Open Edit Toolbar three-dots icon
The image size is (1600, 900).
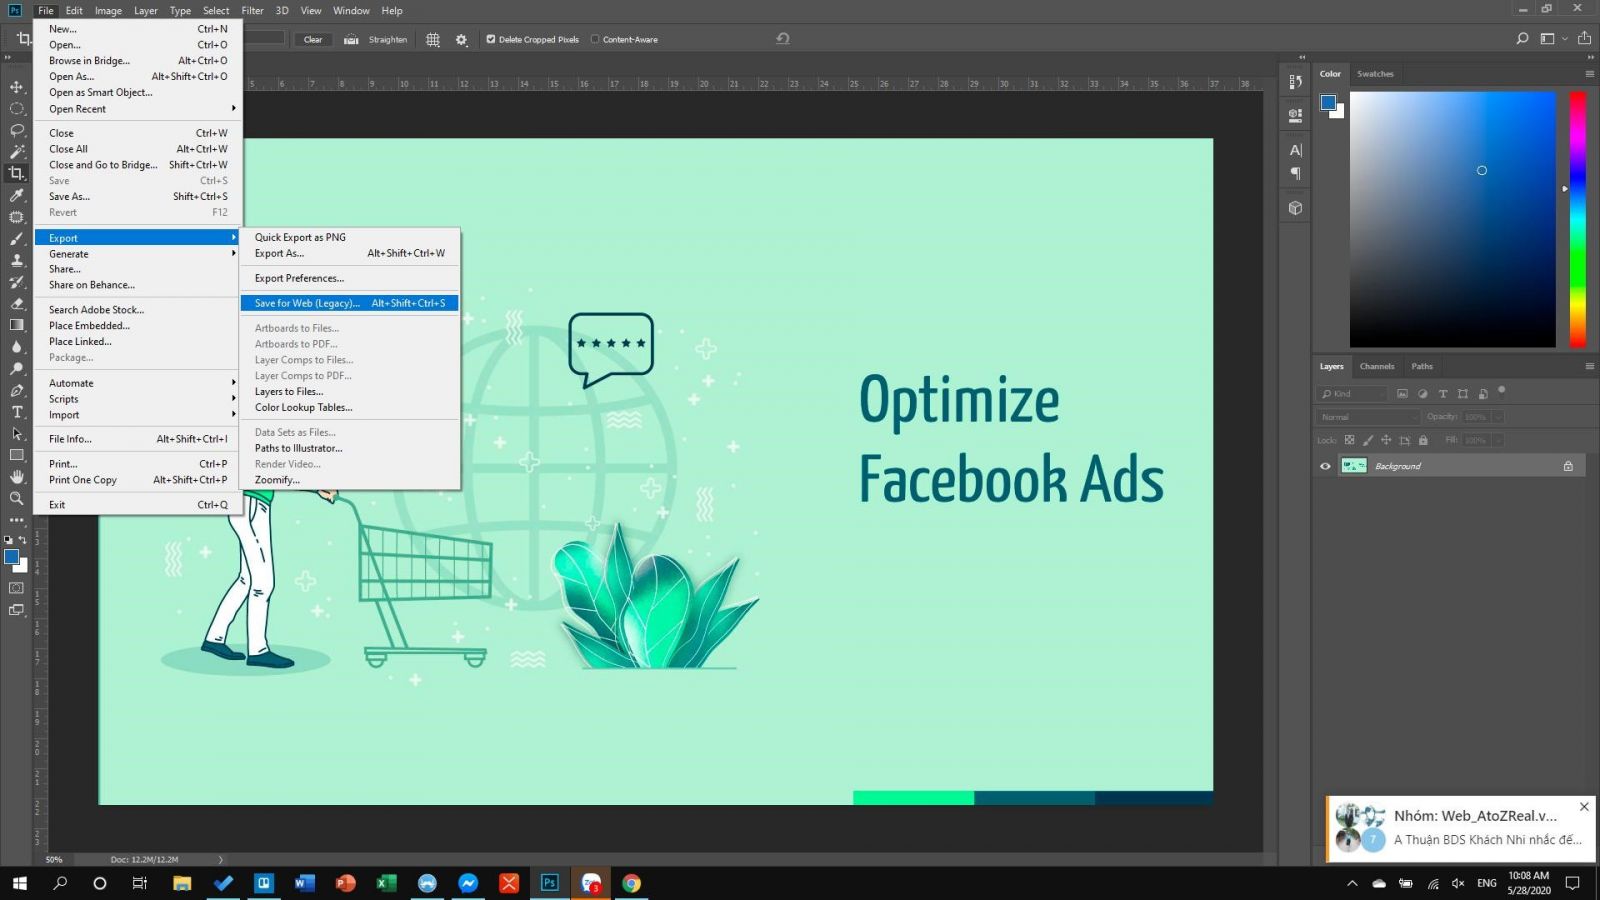coord(16,520)
